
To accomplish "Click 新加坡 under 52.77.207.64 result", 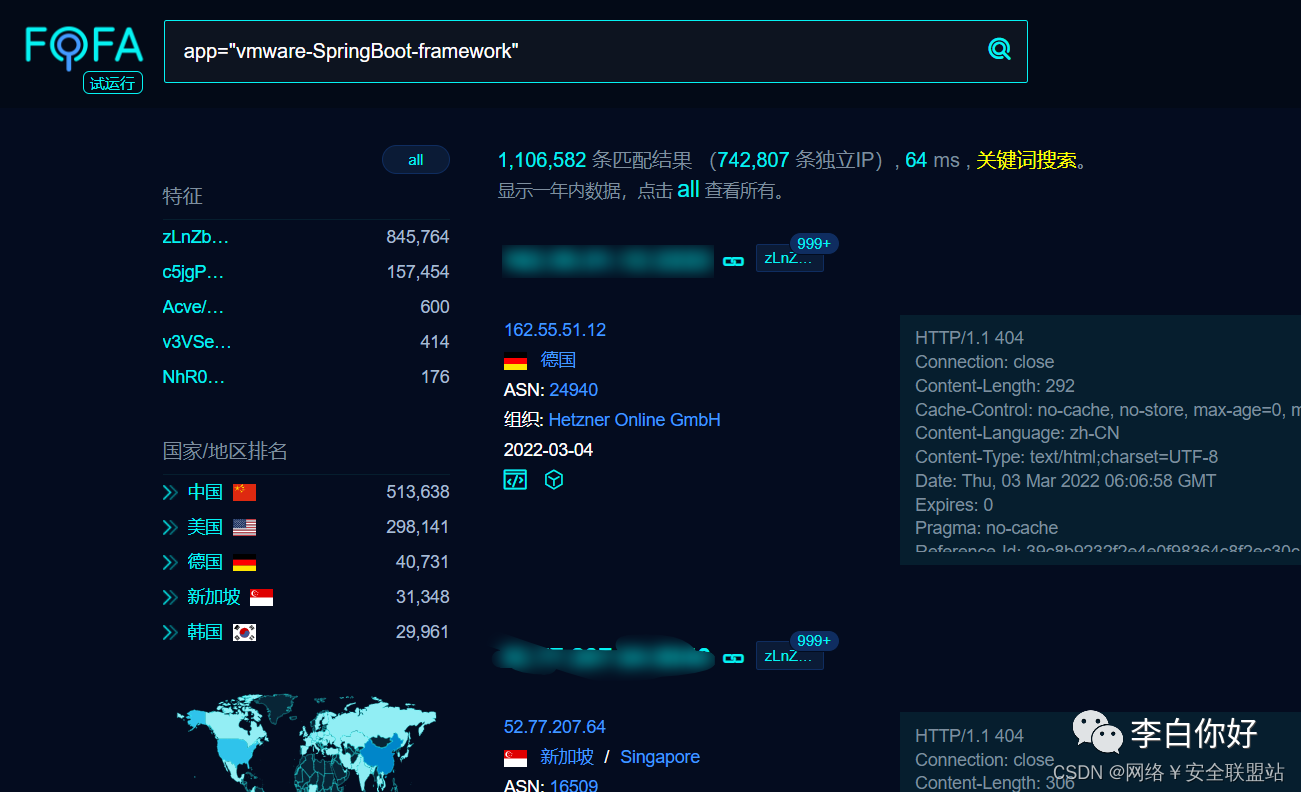I will (567, 757).
